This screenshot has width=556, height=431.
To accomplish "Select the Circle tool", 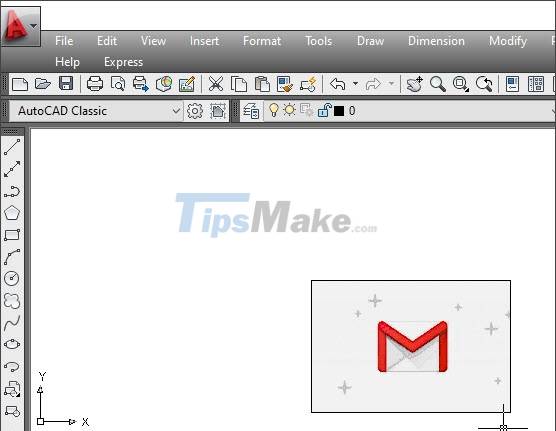I will (x=12, y=278).
